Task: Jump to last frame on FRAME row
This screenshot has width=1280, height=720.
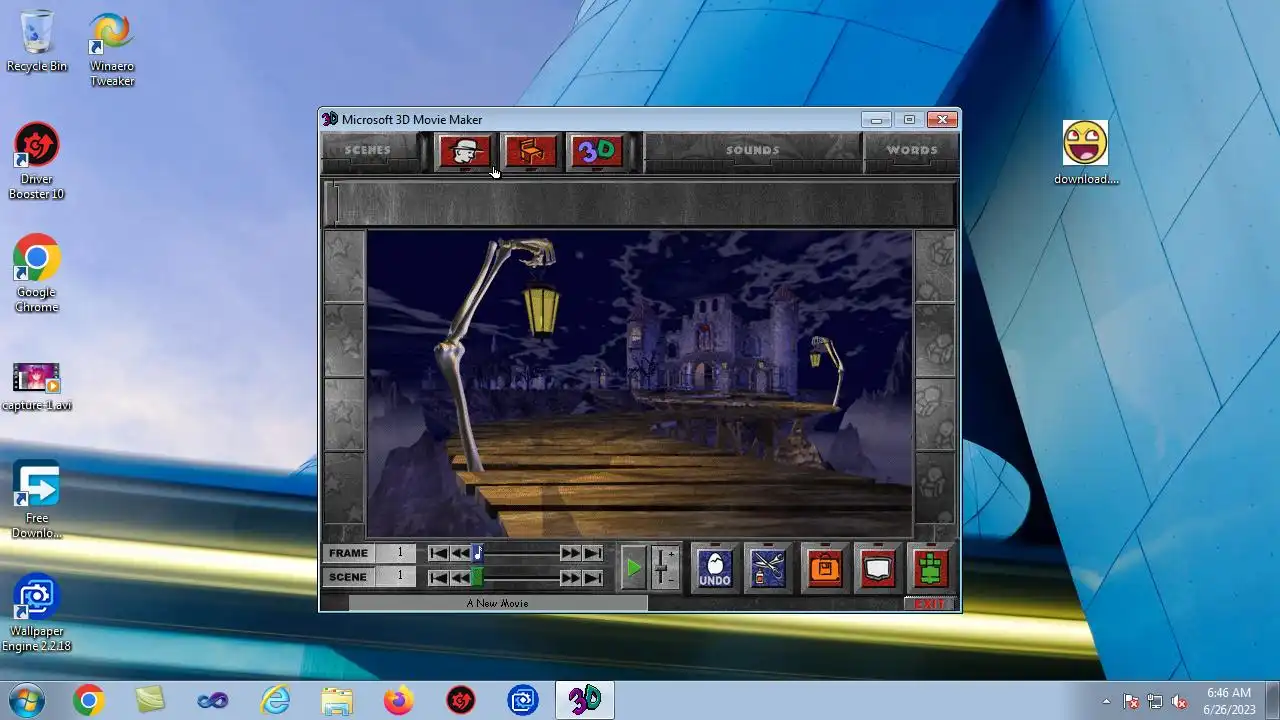Action: (x=593, y=553)
